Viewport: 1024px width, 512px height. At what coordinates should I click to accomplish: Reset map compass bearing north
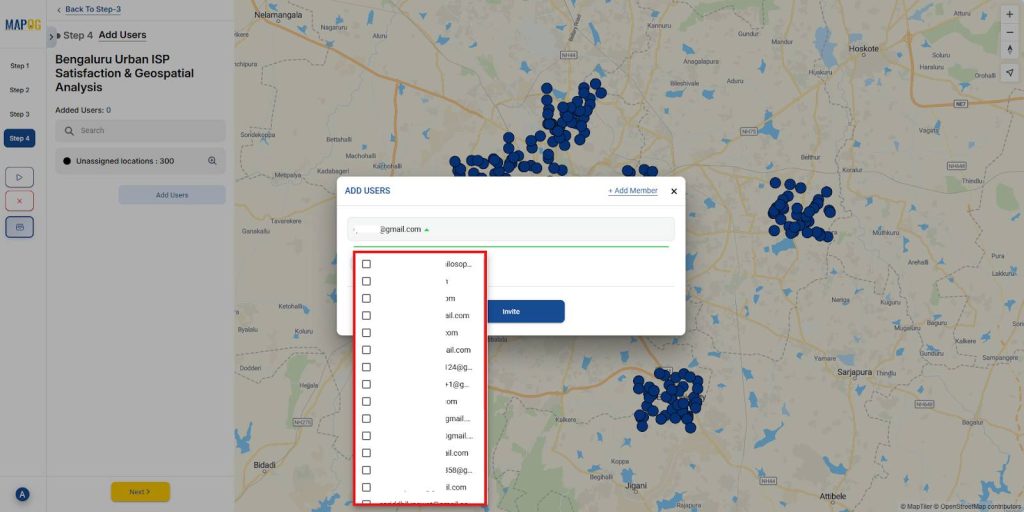click(1009, 49)
